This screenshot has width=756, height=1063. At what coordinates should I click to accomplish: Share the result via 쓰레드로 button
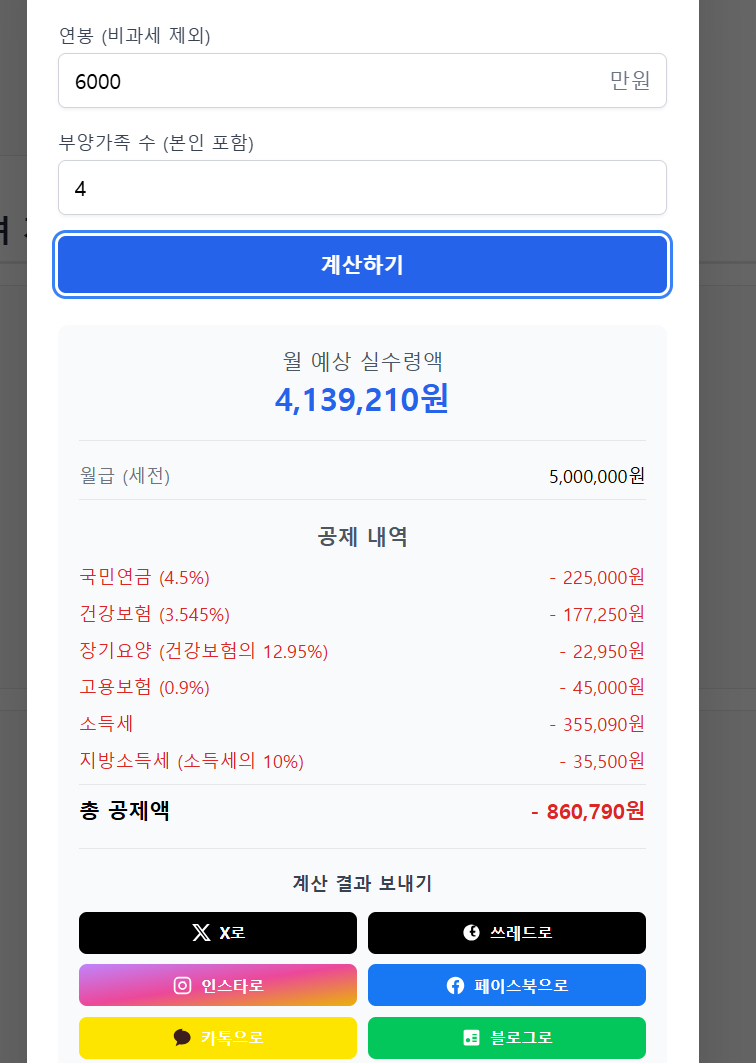[506, 933]
